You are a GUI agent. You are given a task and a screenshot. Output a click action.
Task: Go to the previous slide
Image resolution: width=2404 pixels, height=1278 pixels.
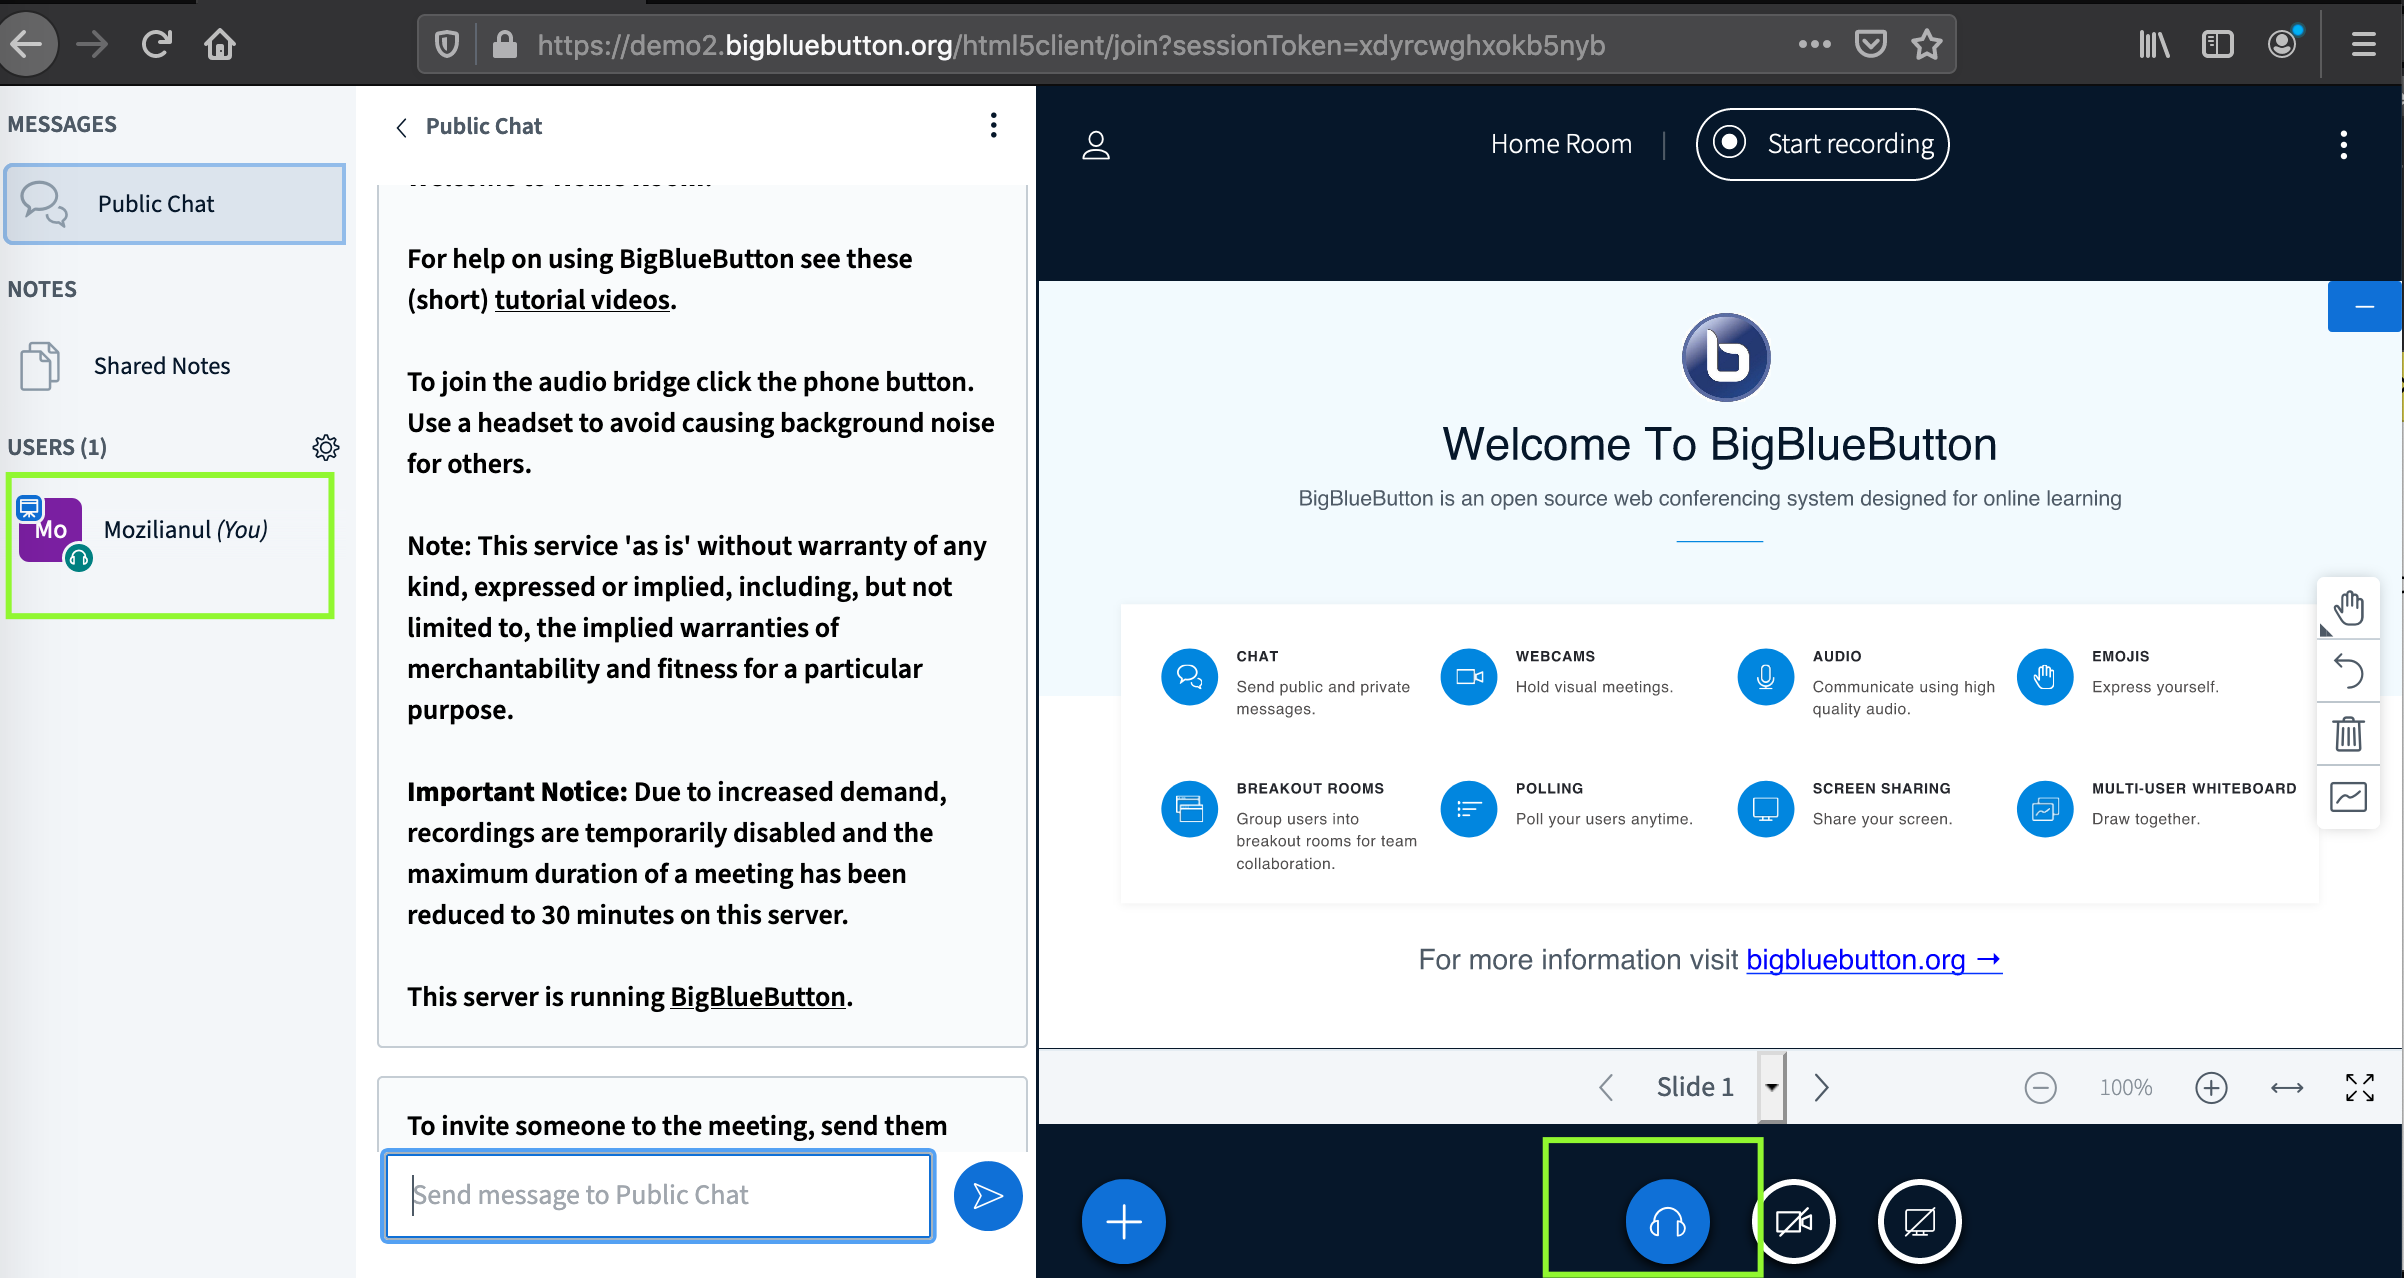click(1607, 1087)
